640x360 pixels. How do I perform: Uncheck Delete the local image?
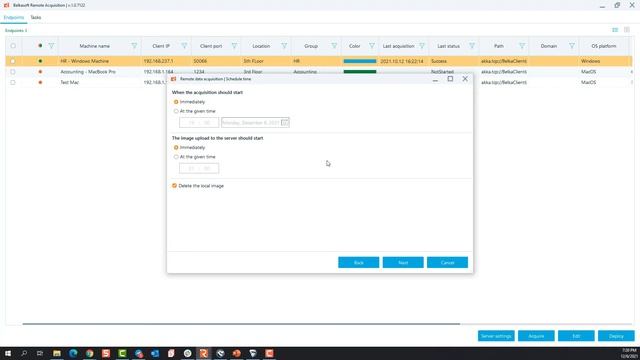[174, 186]
